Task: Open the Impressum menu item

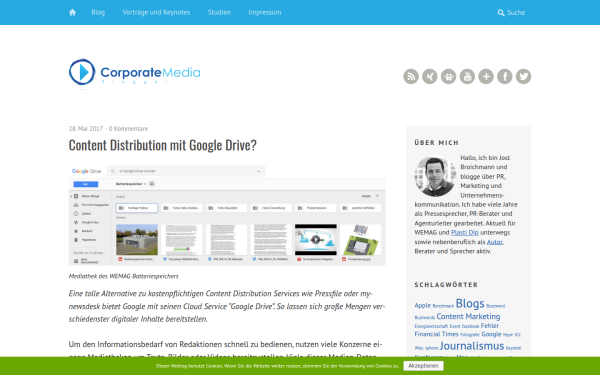Action: 265,12
